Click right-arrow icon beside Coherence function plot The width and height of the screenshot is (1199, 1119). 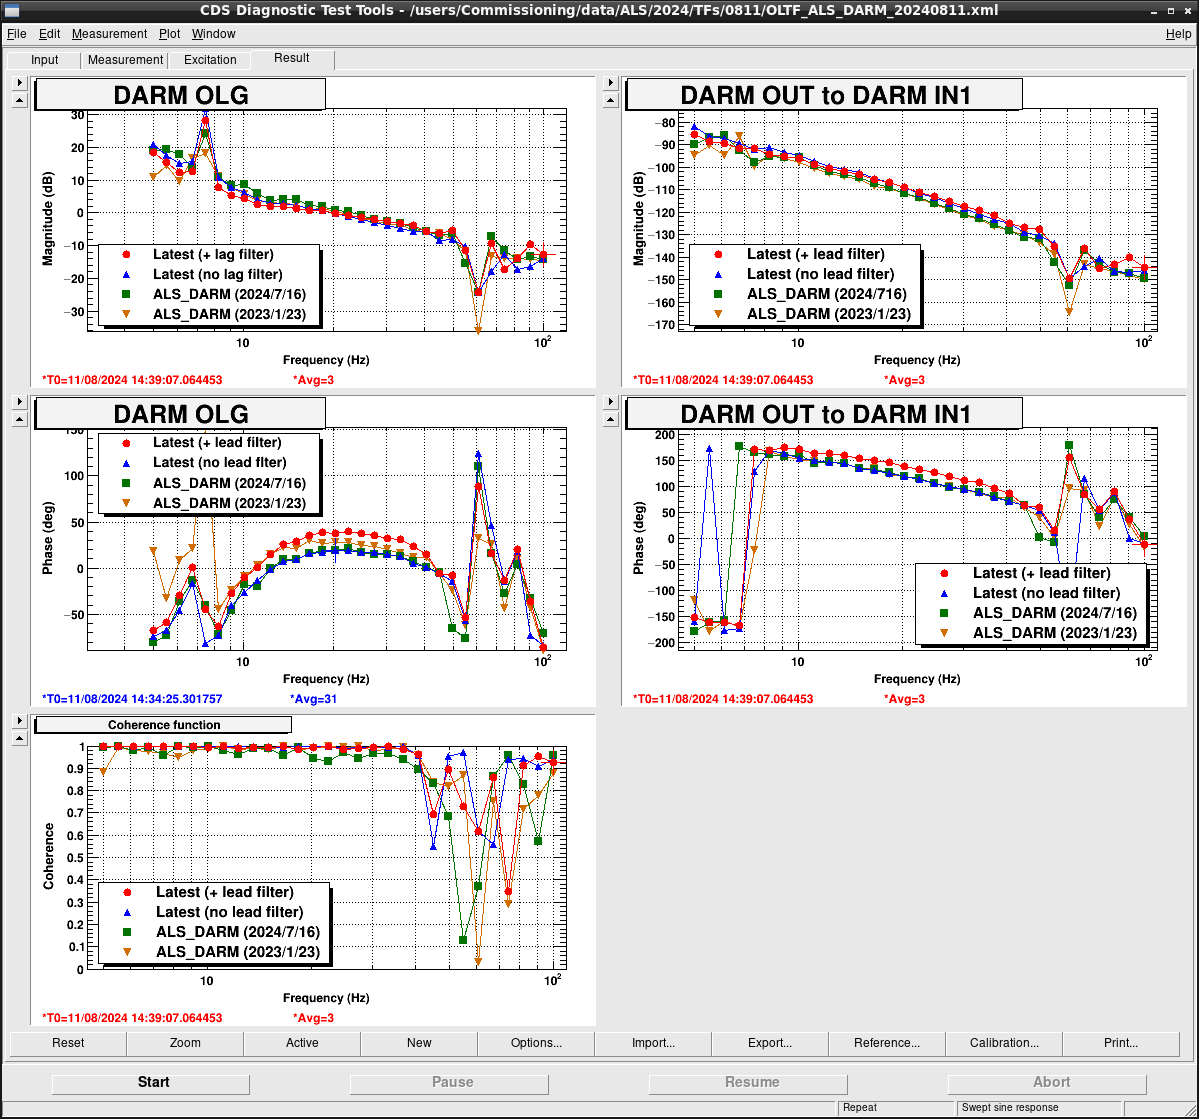[x=19, y=720]
